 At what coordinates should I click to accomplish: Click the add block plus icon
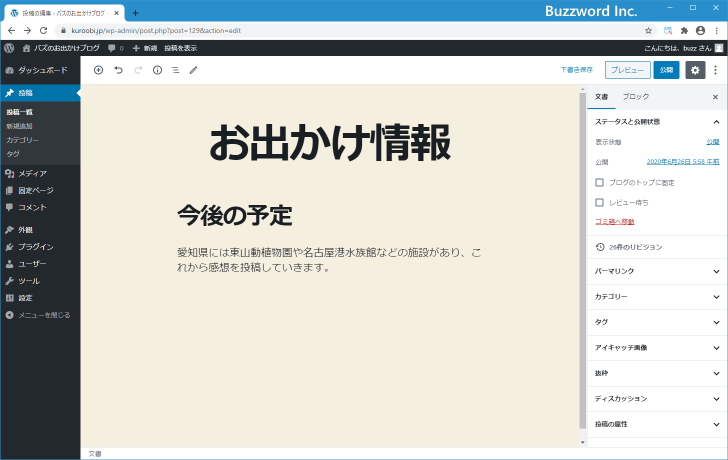click(x=98, y=70)
